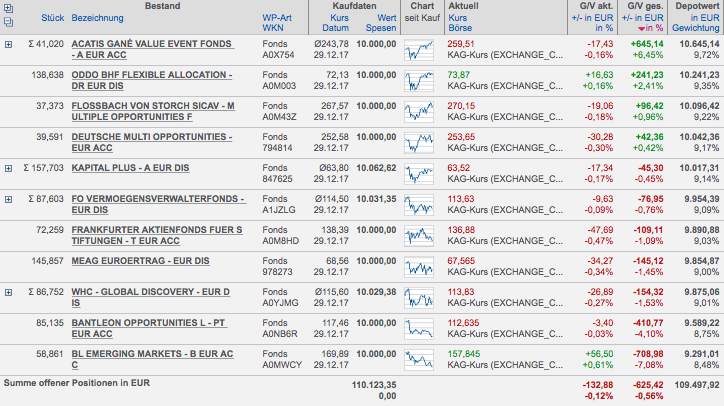Click current price 73,87 for ODDO BHF
724x406 pixels.
459,75
